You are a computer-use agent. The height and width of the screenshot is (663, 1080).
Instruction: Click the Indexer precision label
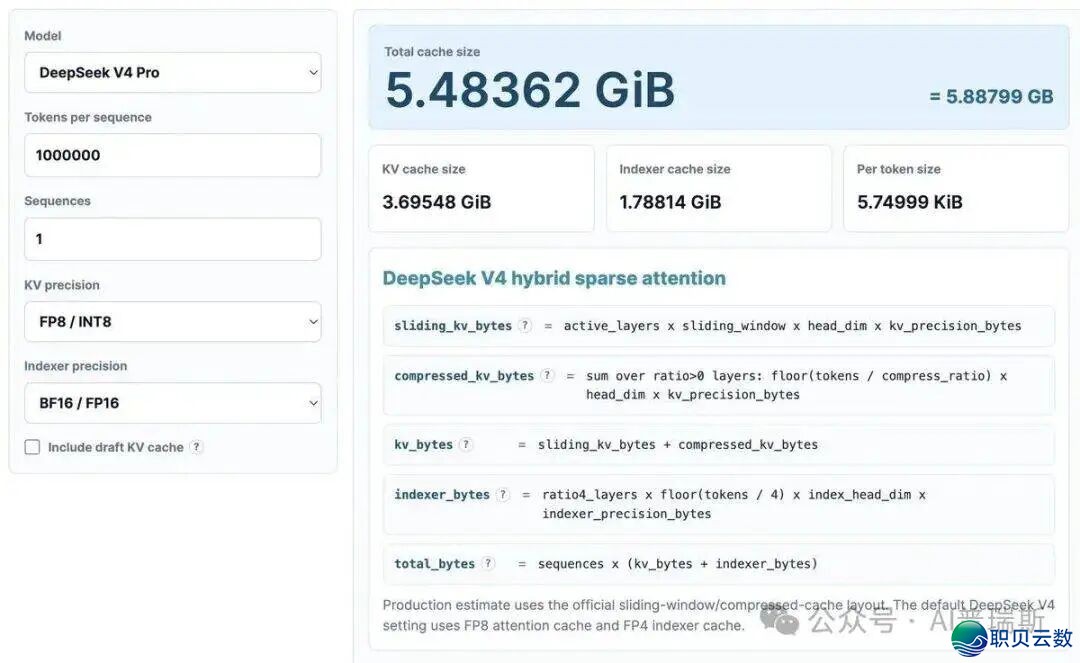(76, 366)
